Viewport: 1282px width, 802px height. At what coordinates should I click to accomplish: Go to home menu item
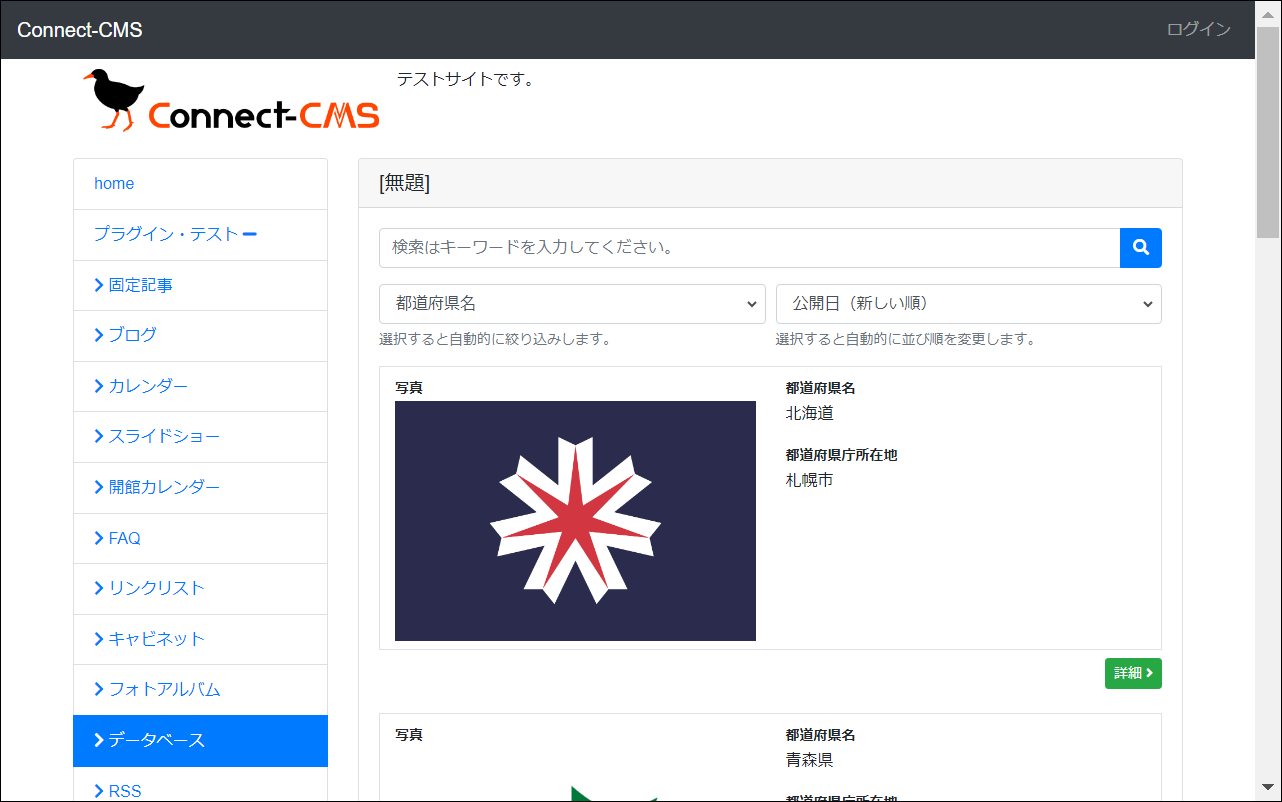tap(200, 184)
